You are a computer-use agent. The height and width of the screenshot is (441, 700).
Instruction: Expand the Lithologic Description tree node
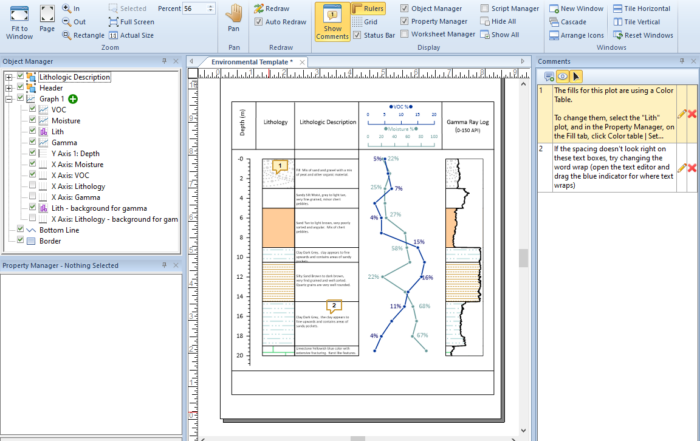(8, 77)
